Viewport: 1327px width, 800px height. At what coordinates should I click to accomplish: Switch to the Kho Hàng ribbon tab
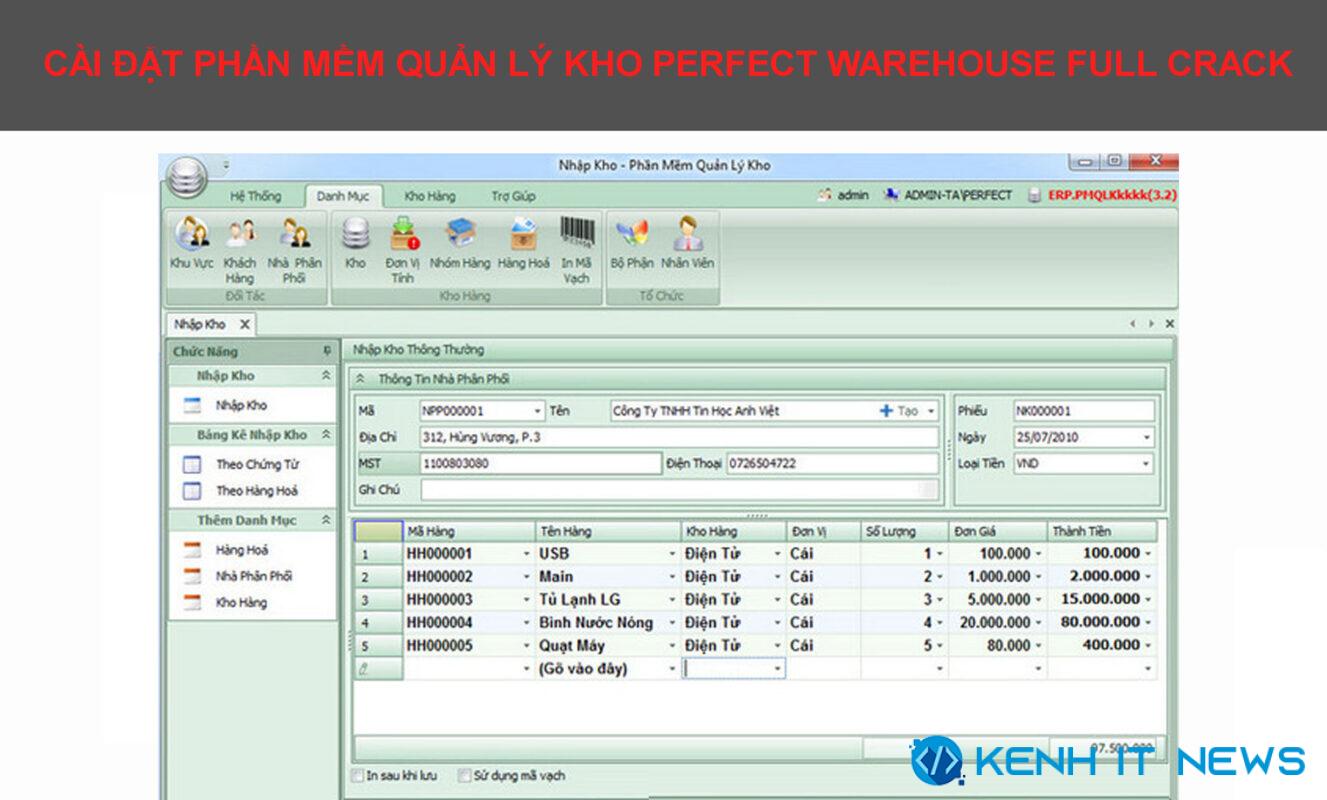click(429, 196)
